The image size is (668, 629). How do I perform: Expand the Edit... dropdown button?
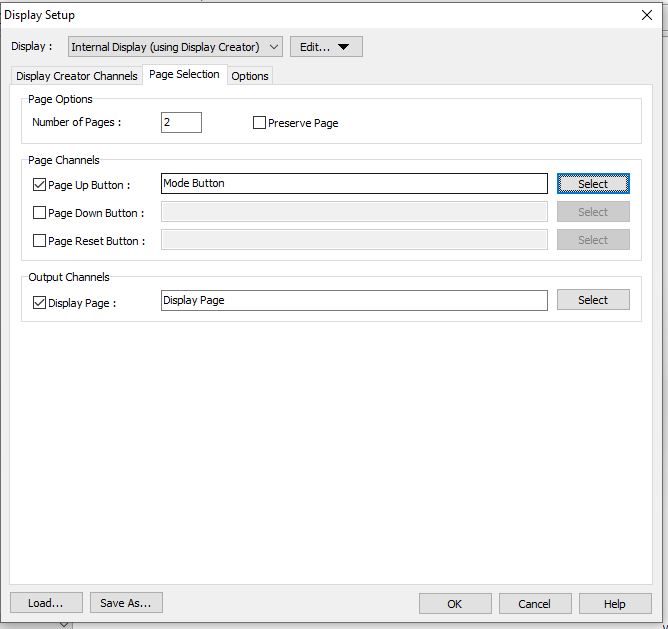pyautogui.click(x=326, y=47)
